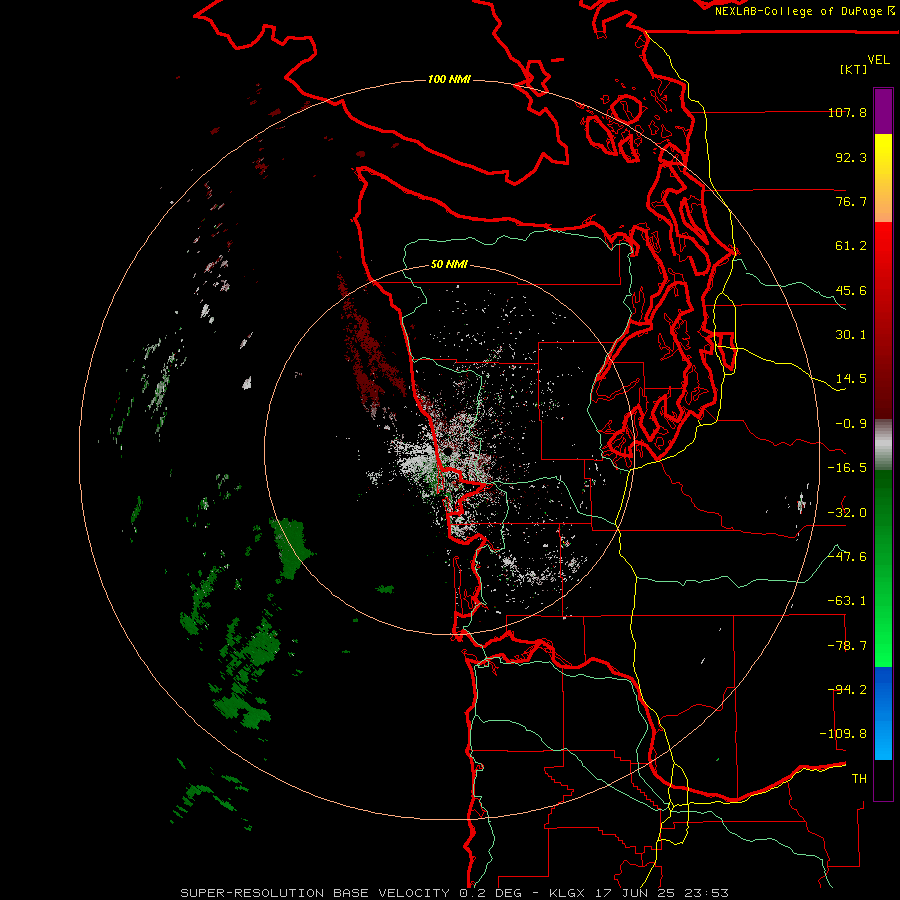Select the -32.0 legend value
900x900 pixels.
coord(847,513)
